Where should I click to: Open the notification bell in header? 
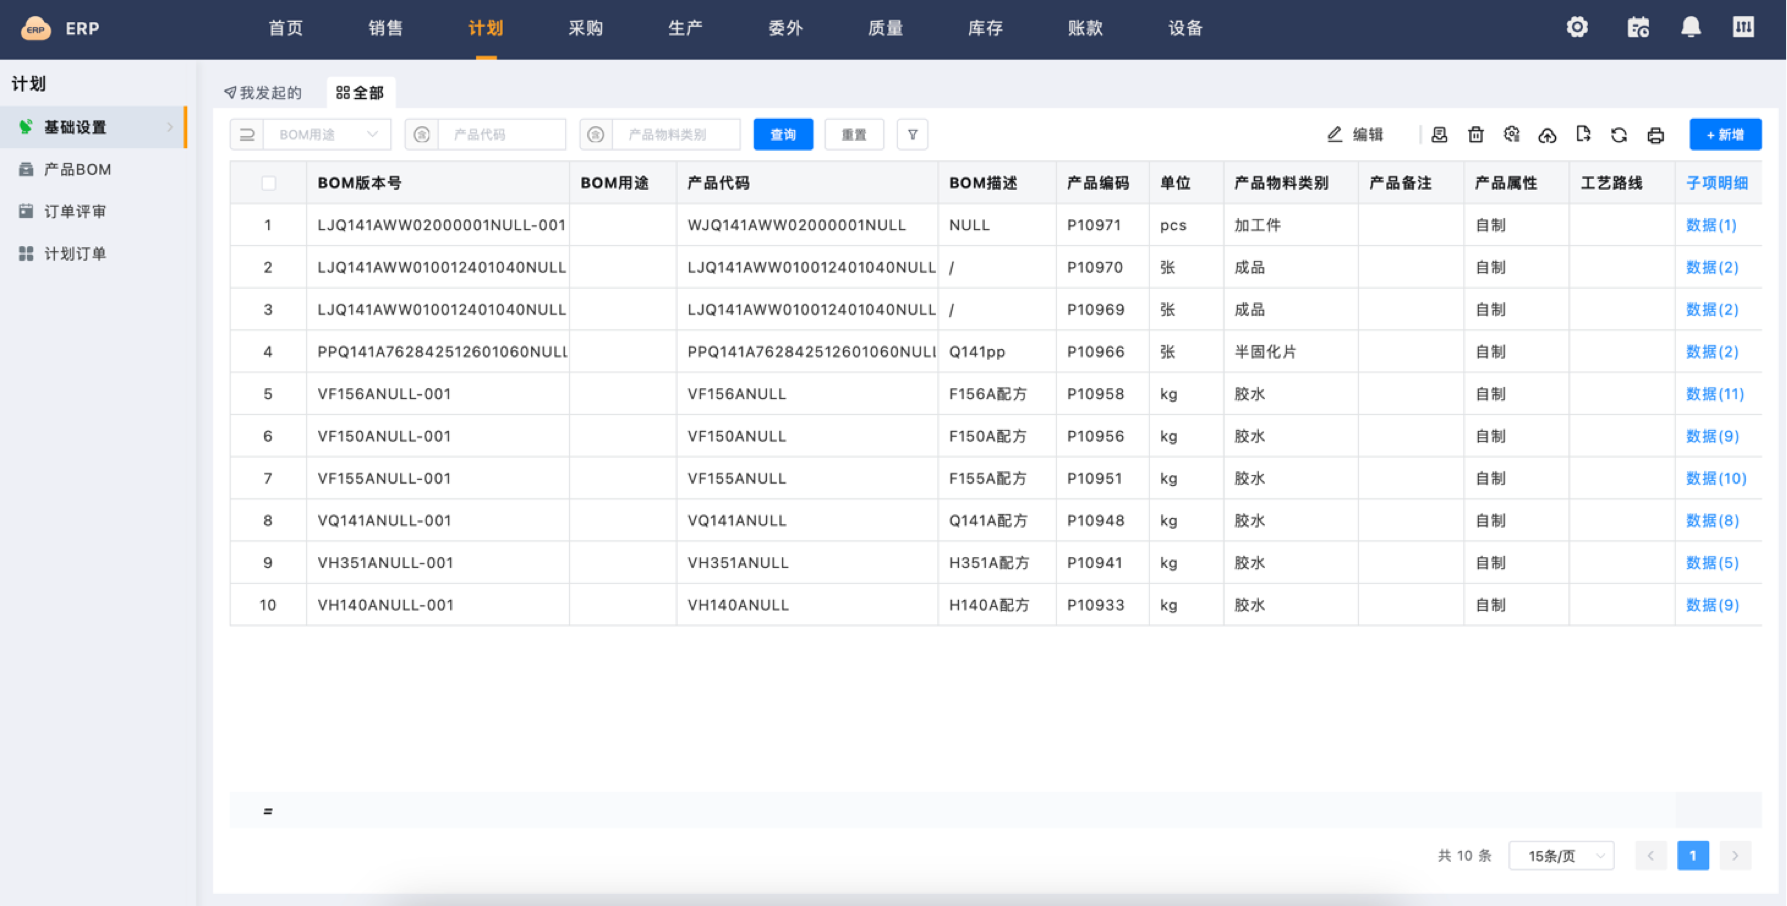point(1690,28)
